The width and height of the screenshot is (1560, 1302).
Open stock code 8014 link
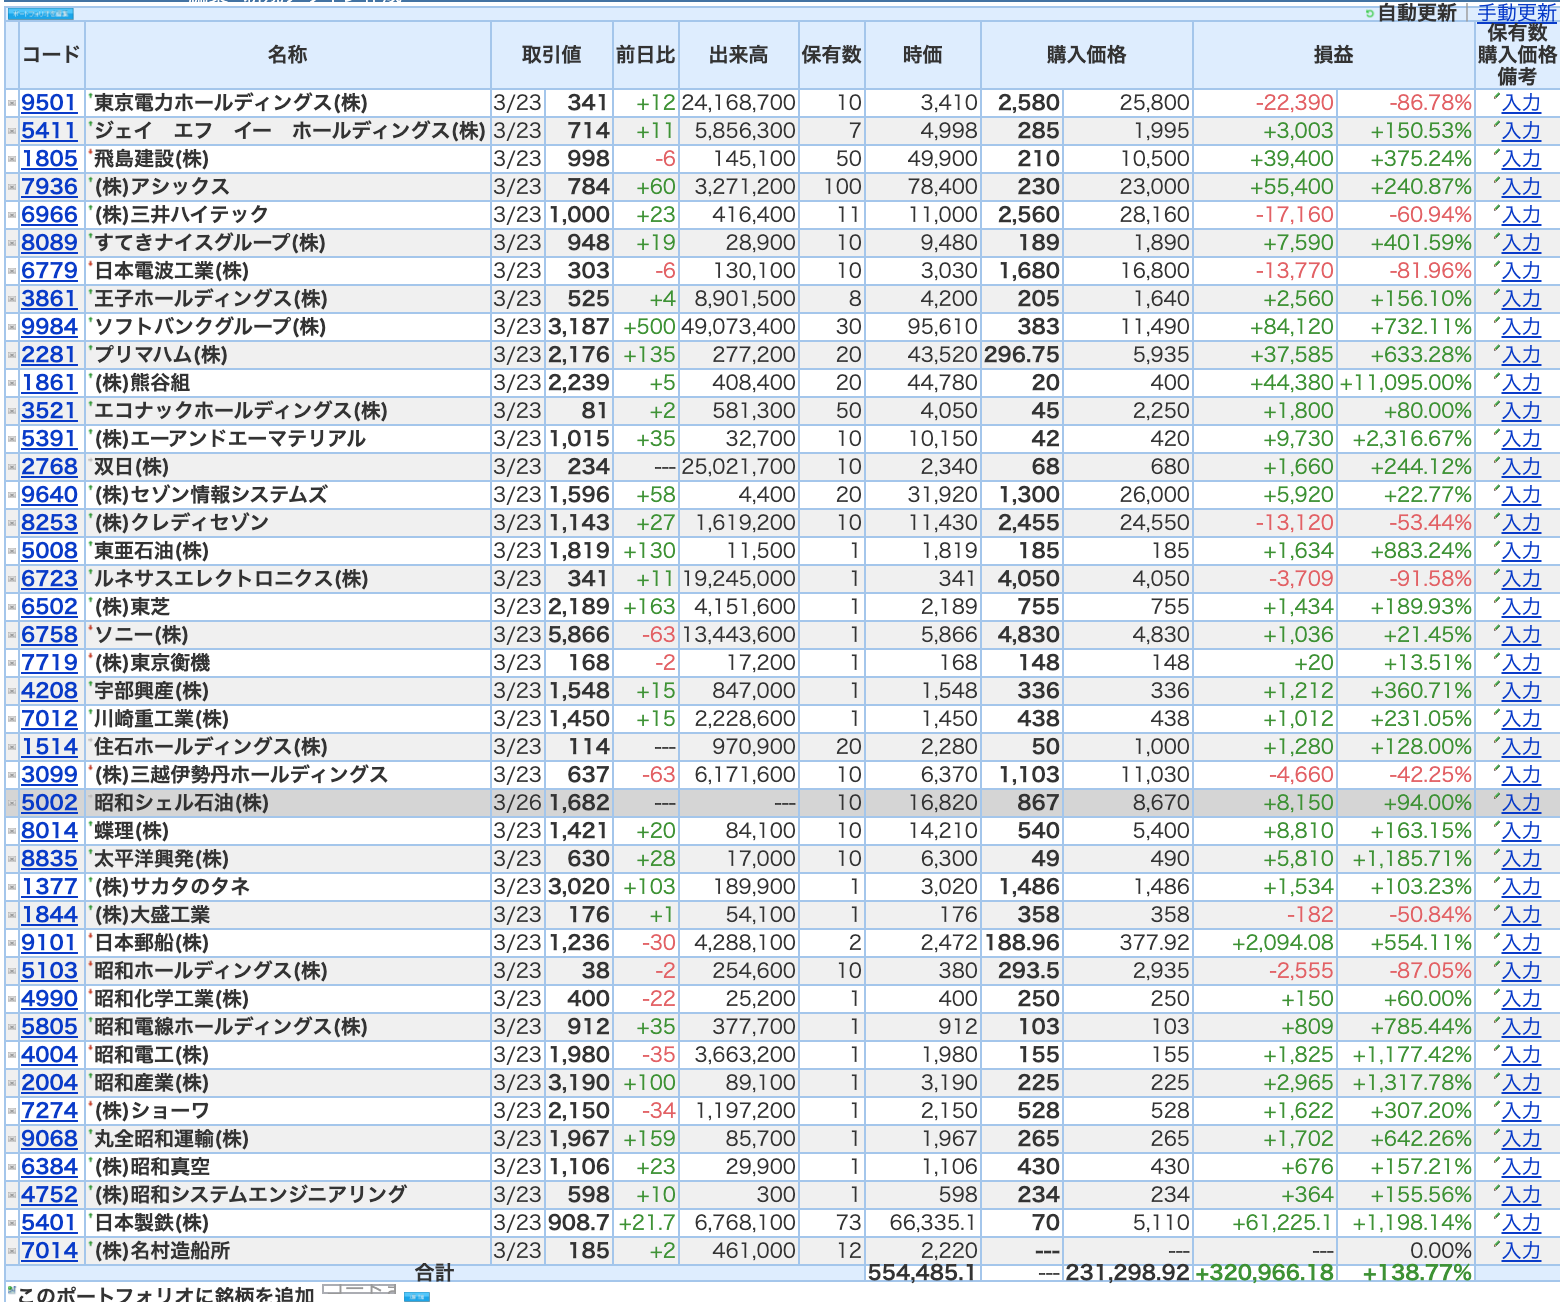click(x=49, y=831)
